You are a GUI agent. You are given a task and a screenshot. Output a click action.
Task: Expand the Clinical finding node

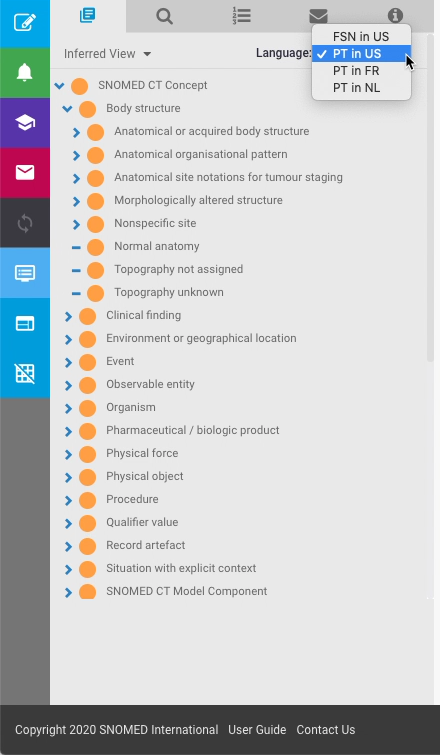click(x=68, y=316)
